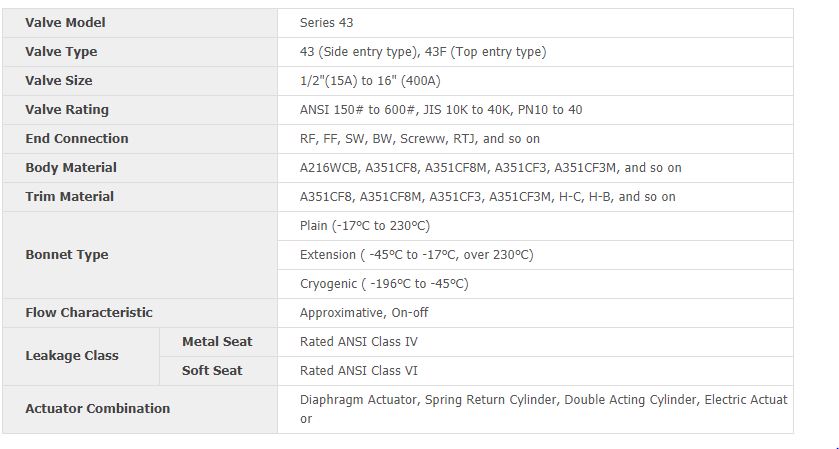Screen dimensions: 839x449
Task: Select the Extension bonnet temperature line
Action: [417, 254]
